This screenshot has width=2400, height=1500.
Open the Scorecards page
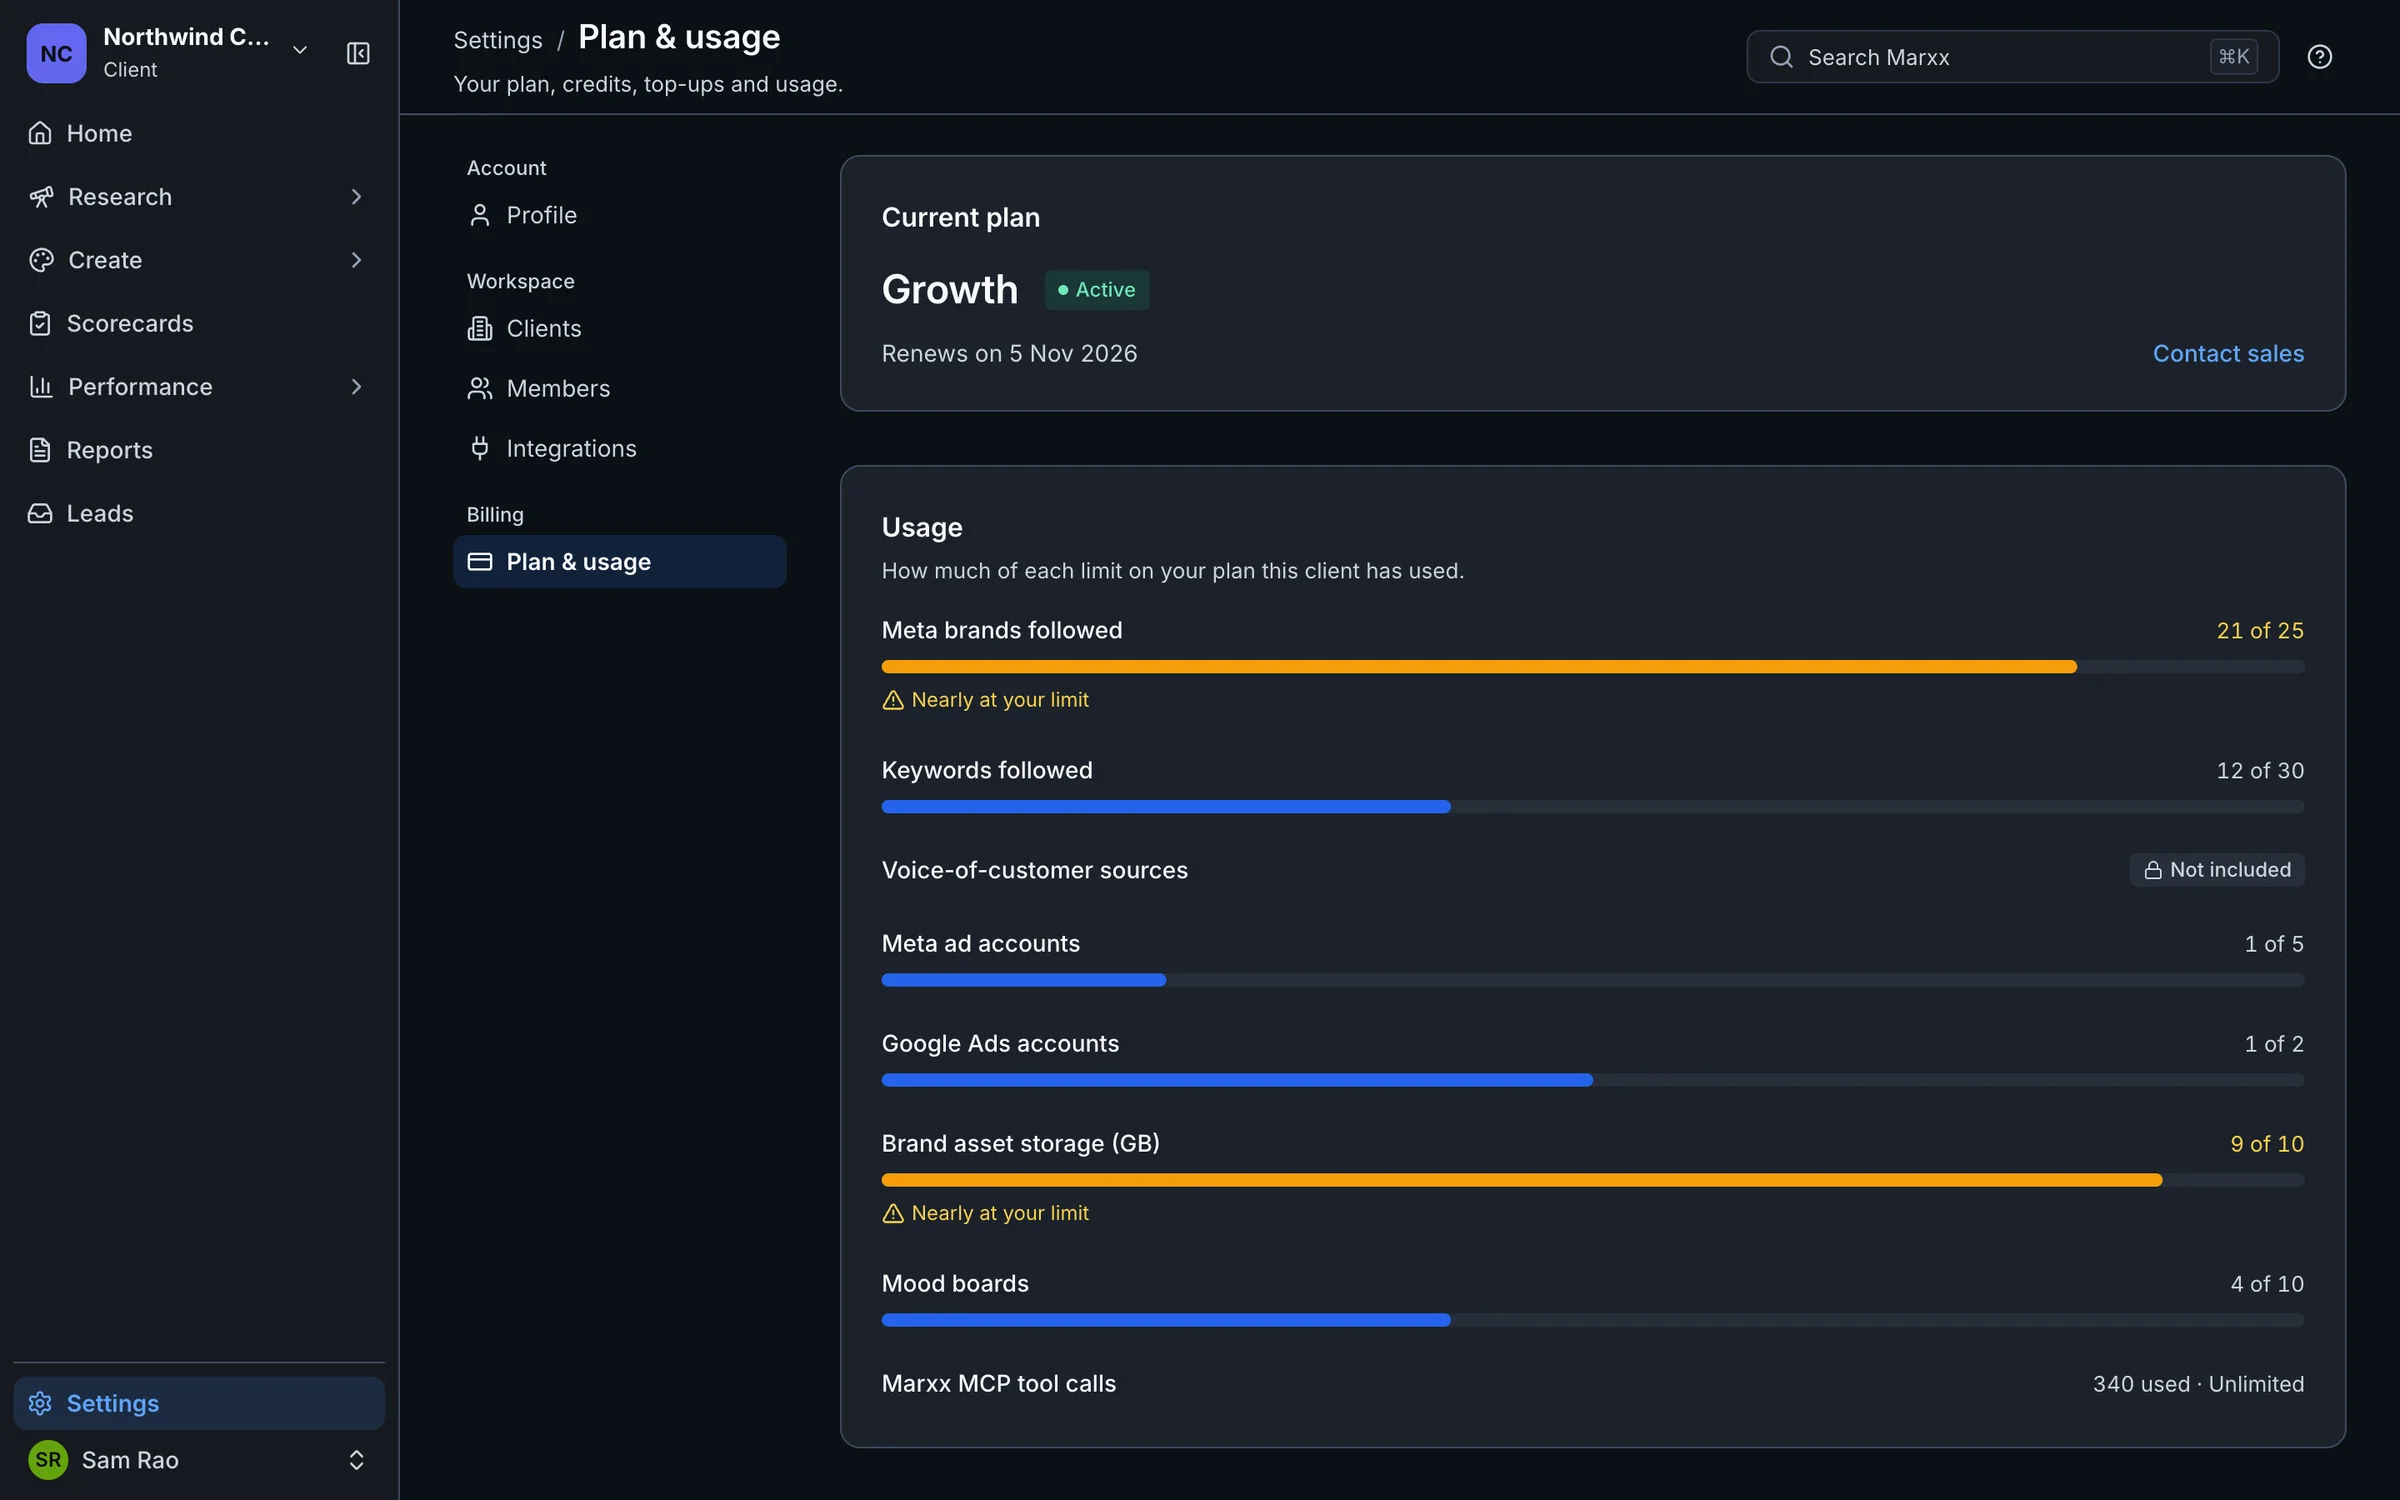(199, 323)
